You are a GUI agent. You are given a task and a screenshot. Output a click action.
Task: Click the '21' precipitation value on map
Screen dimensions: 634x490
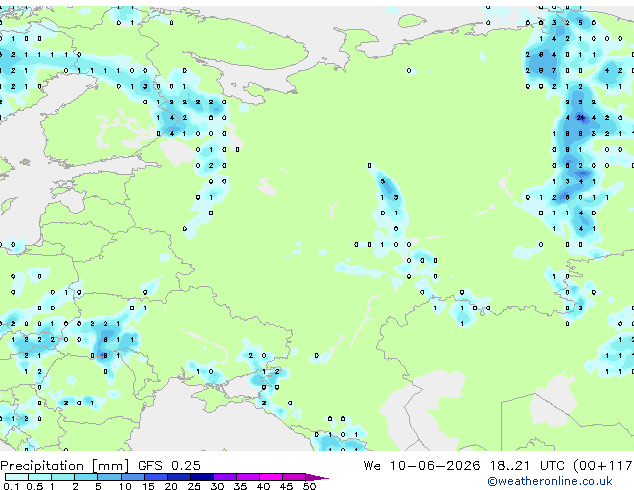581,118
